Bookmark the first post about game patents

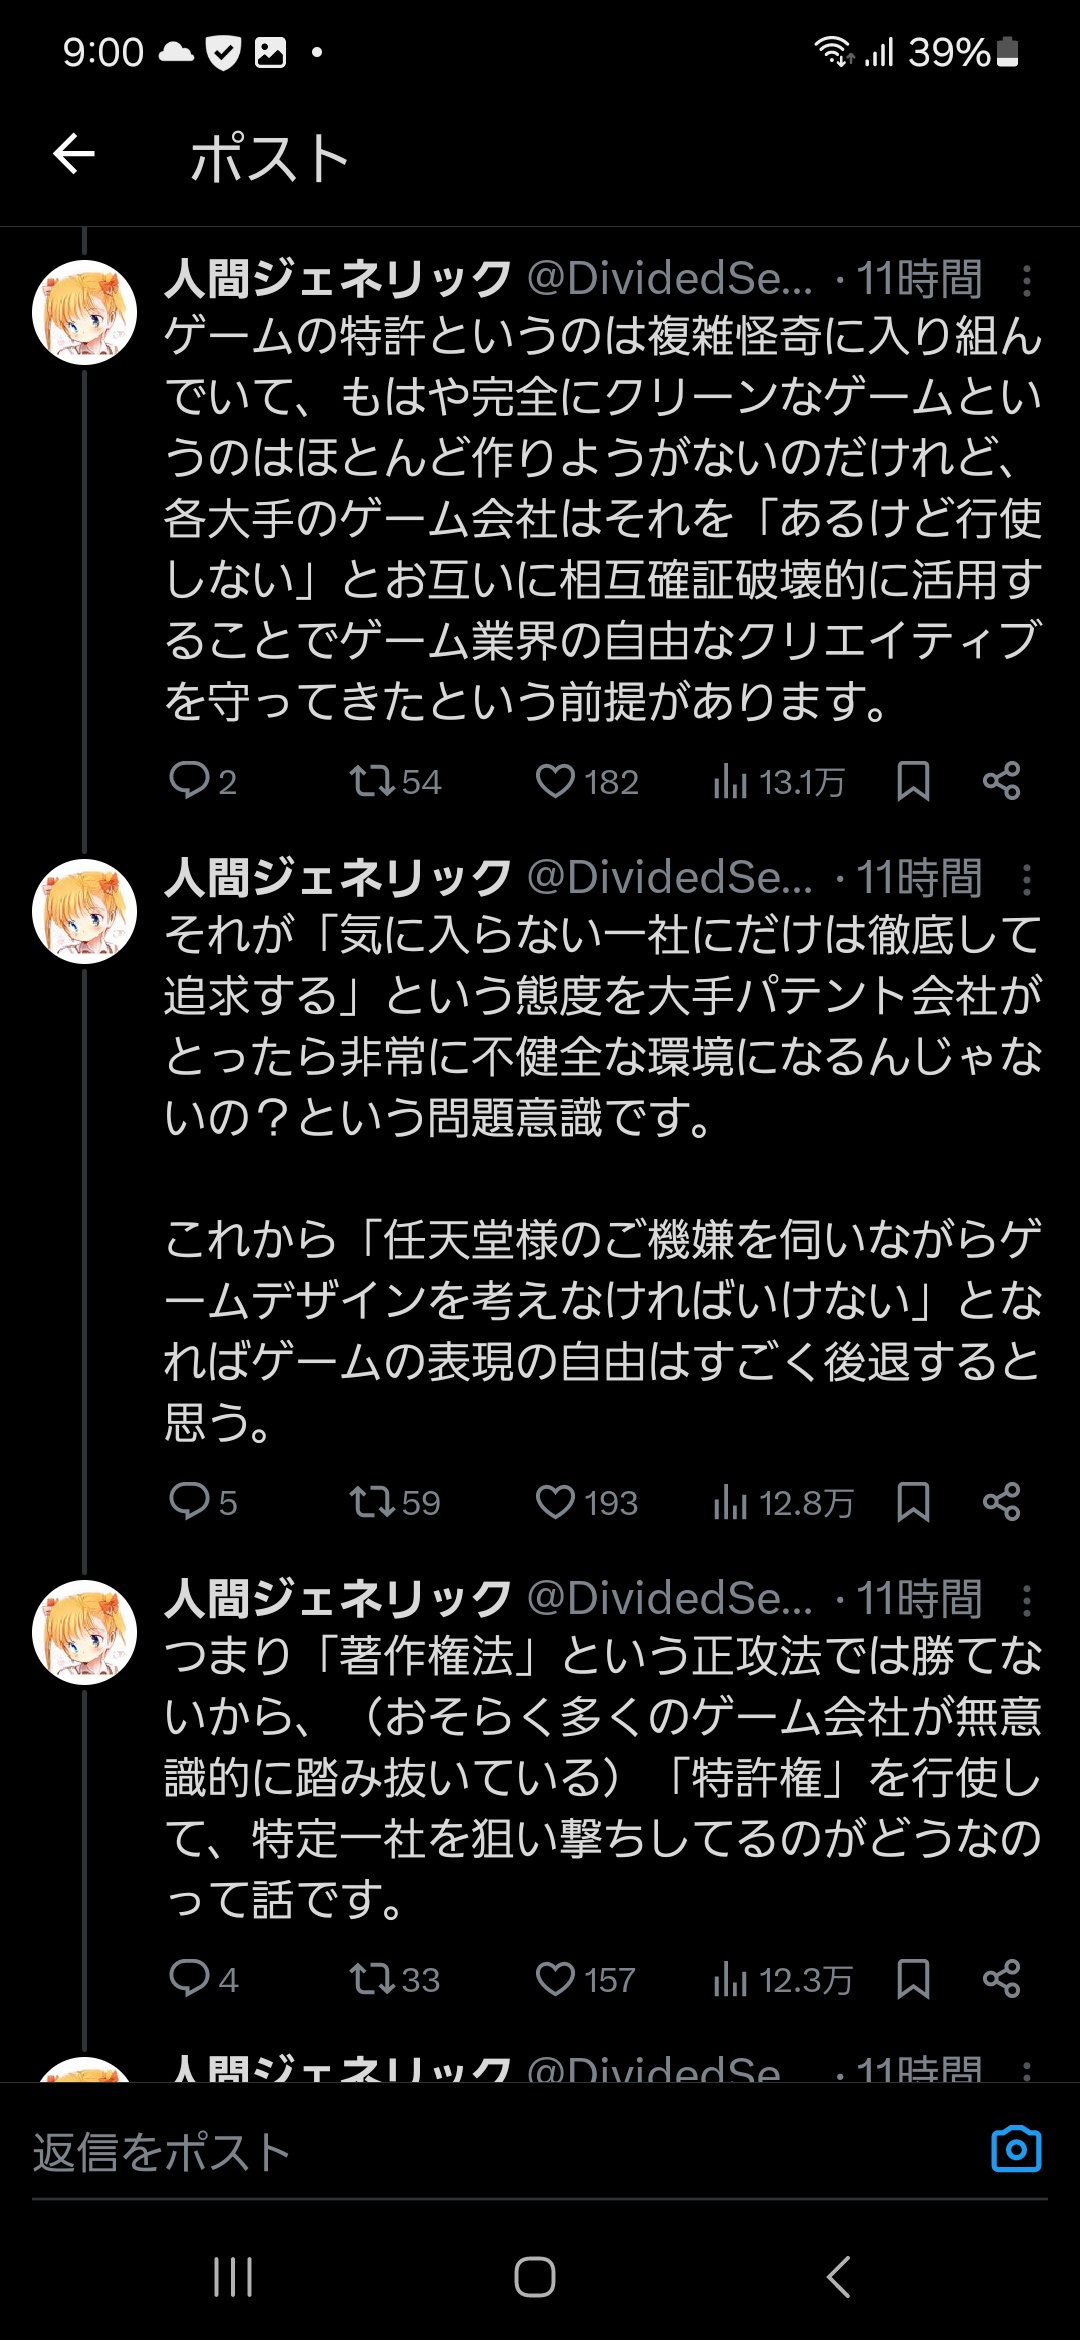[913, 781]
